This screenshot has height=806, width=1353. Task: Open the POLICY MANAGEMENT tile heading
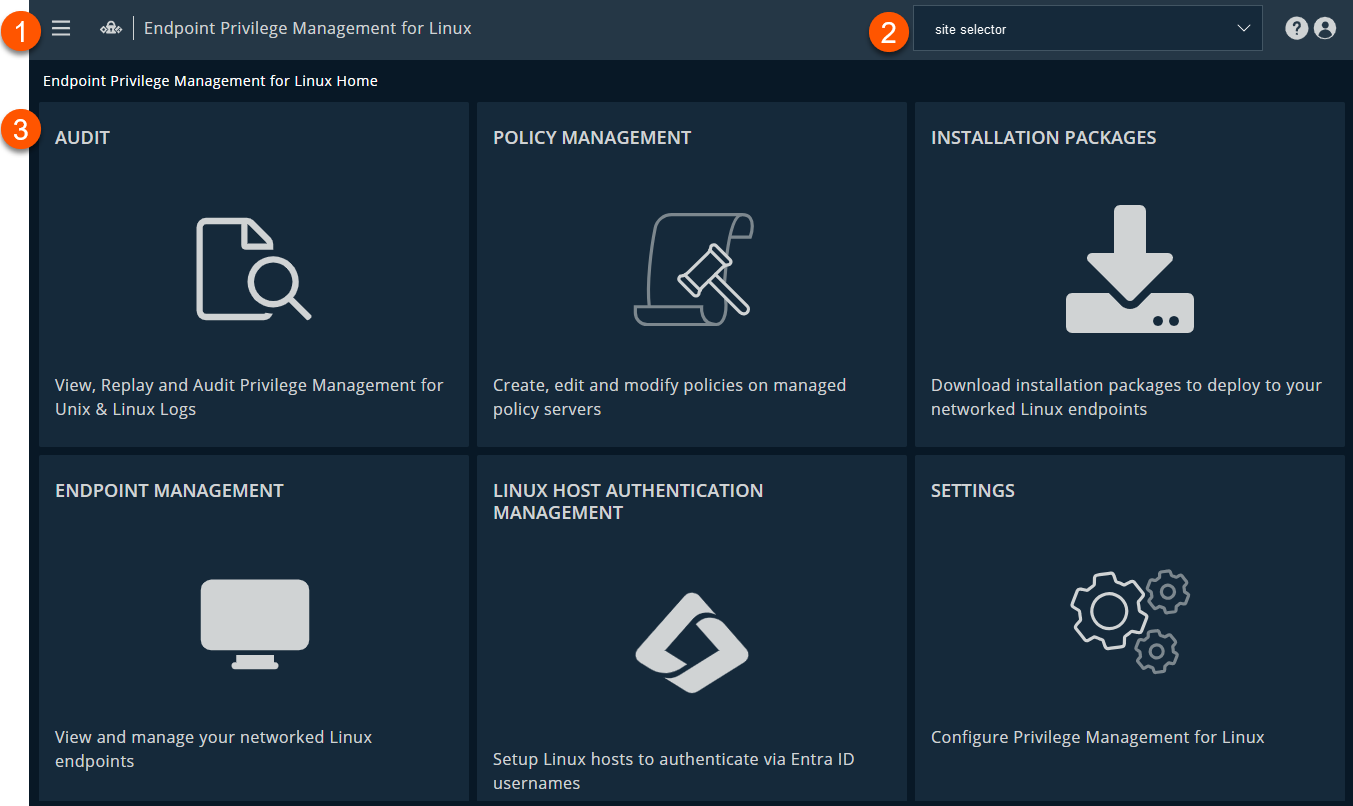tap(592, 138)
